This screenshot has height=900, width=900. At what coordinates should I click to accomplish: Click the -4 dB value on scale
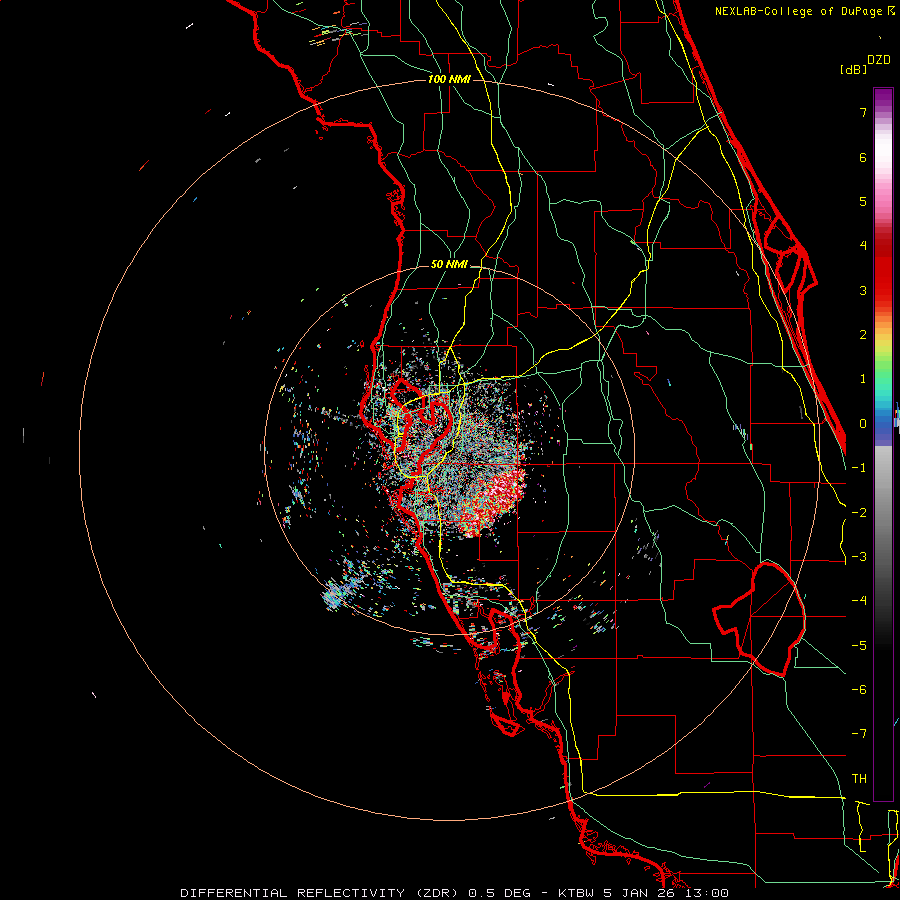click(x=859, y=601)
